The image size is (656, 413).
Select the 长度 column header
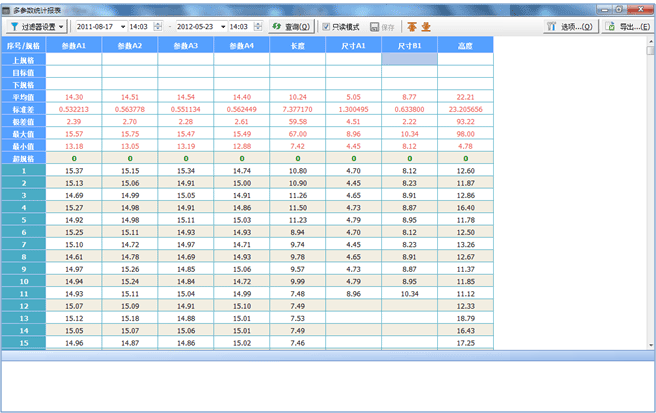coord(297,45)
